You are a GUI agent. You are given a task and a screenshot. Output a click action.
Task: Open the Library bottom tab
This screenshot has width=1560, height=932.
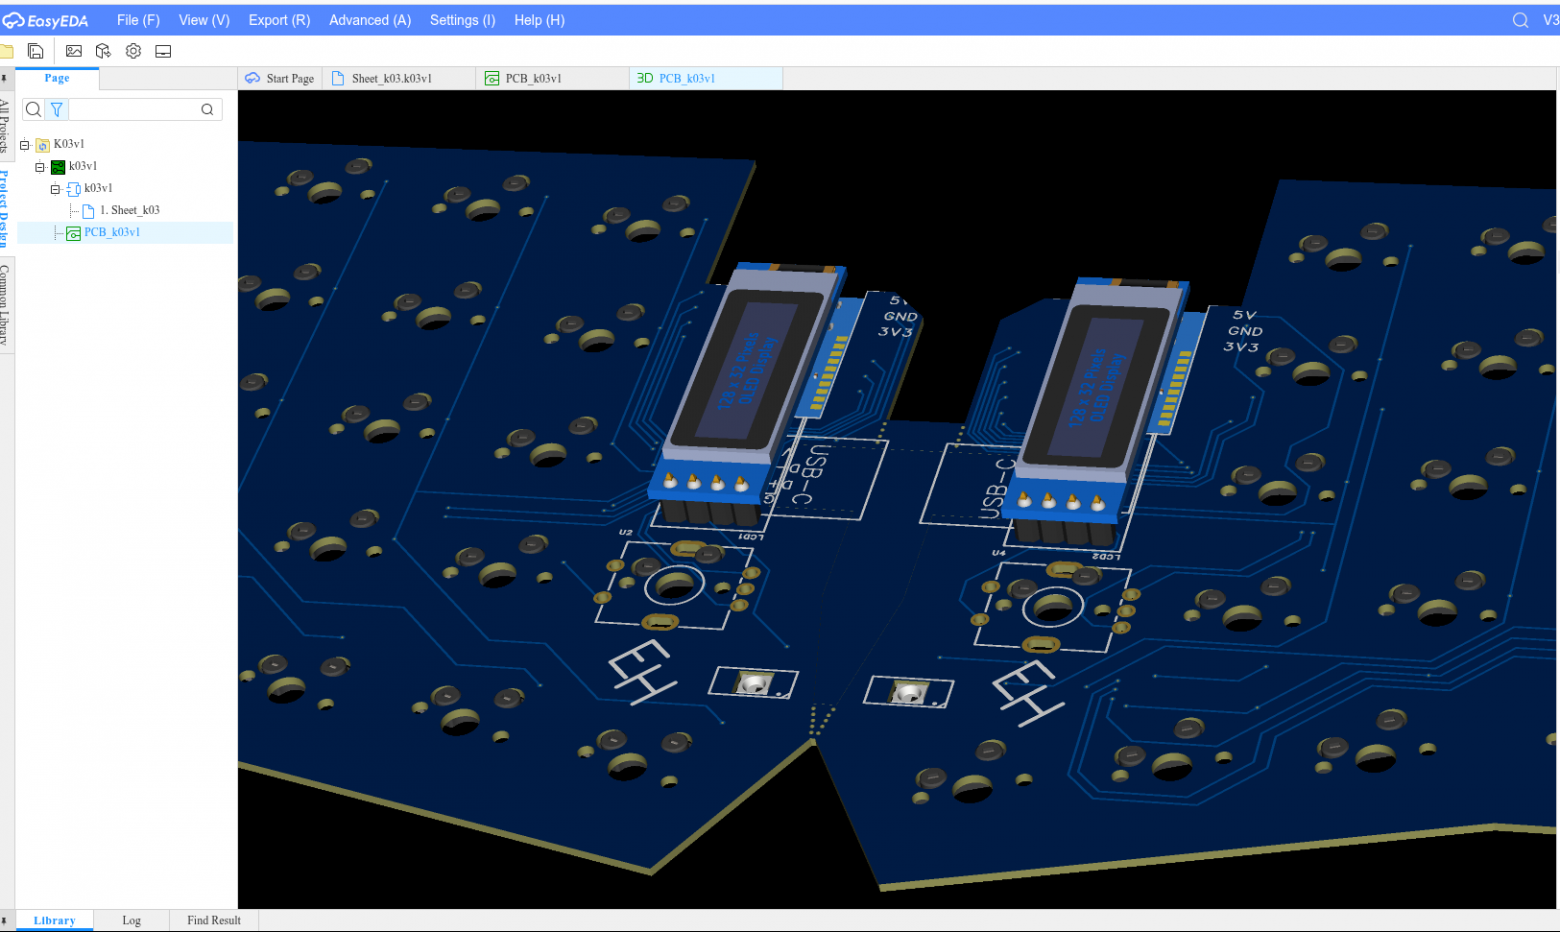click(x=54, y=921)
